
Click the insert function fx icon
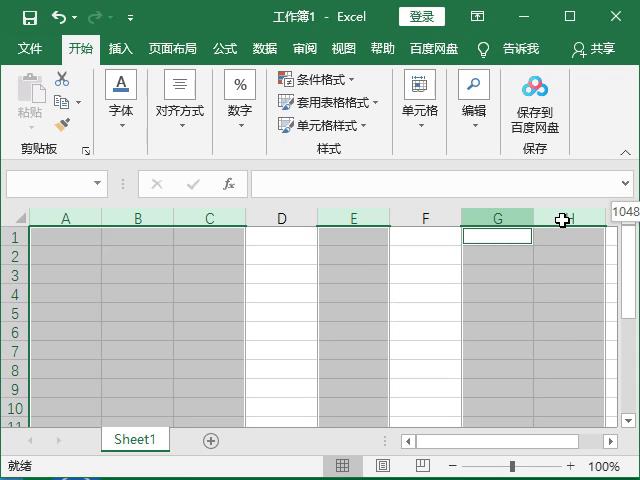[229, 184]
